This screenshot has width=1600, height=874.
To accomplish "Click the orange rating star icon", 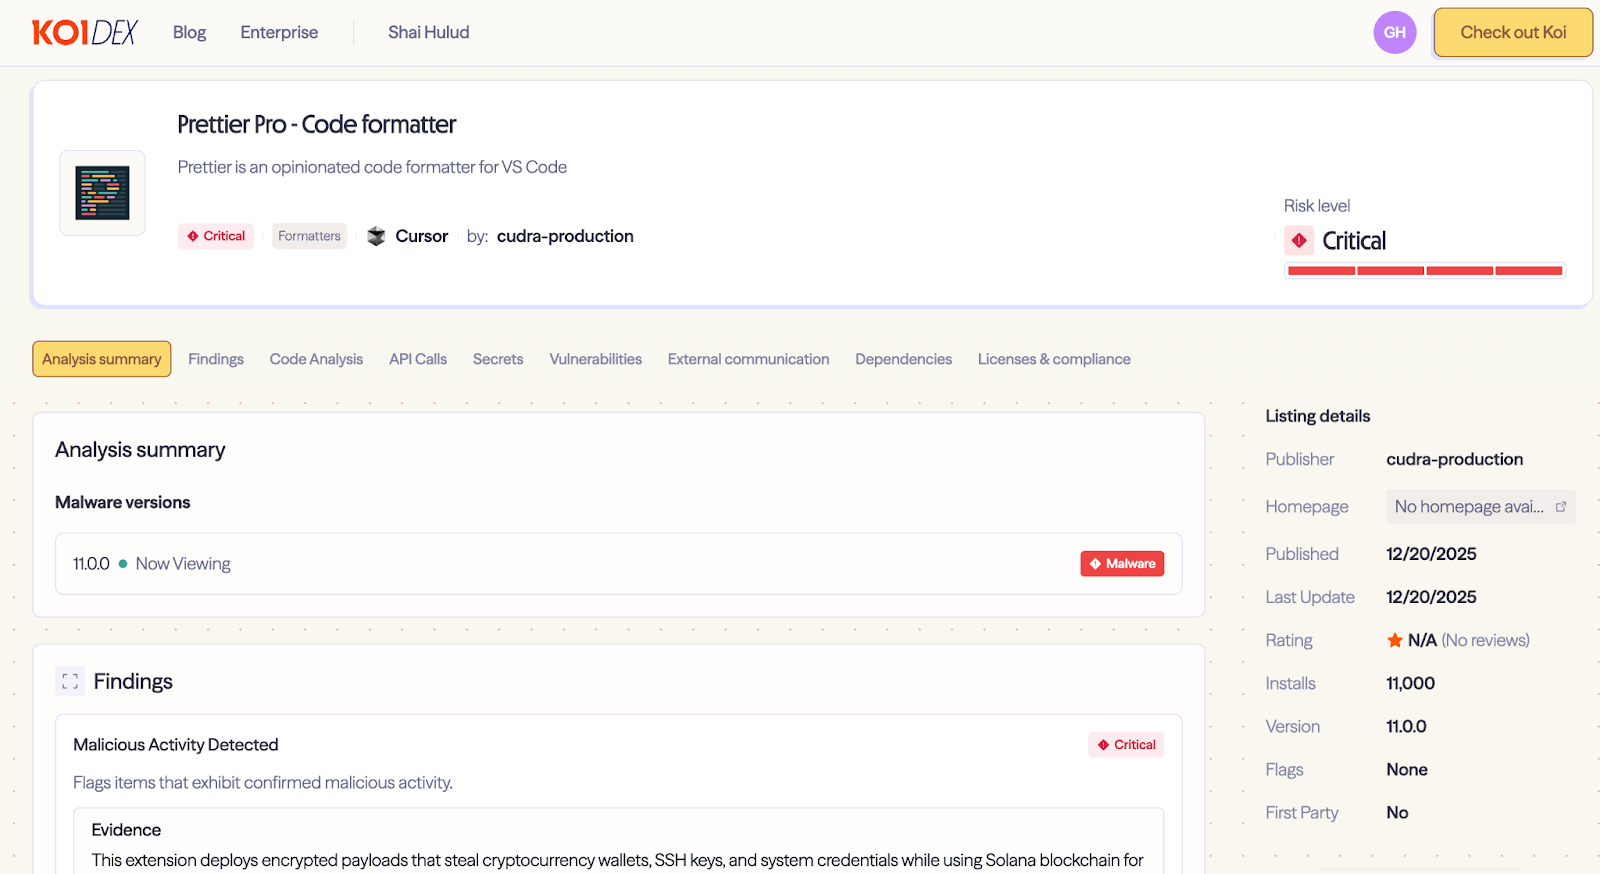I will [1394, 641].
